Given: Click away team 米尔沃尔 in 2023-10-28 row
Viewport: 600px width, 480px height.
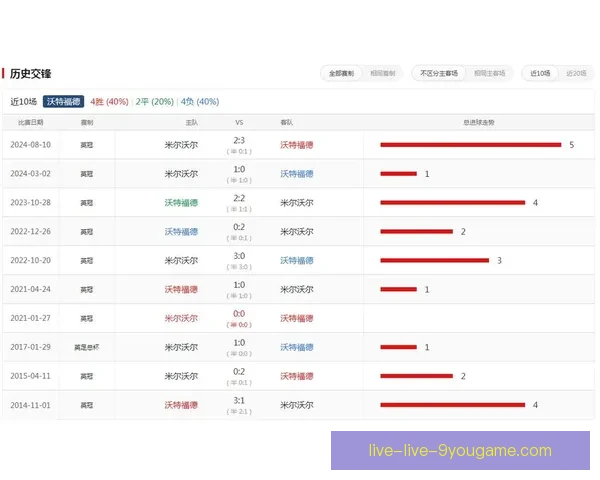Looking at the screenshot, I should click(x=297, y=202).
